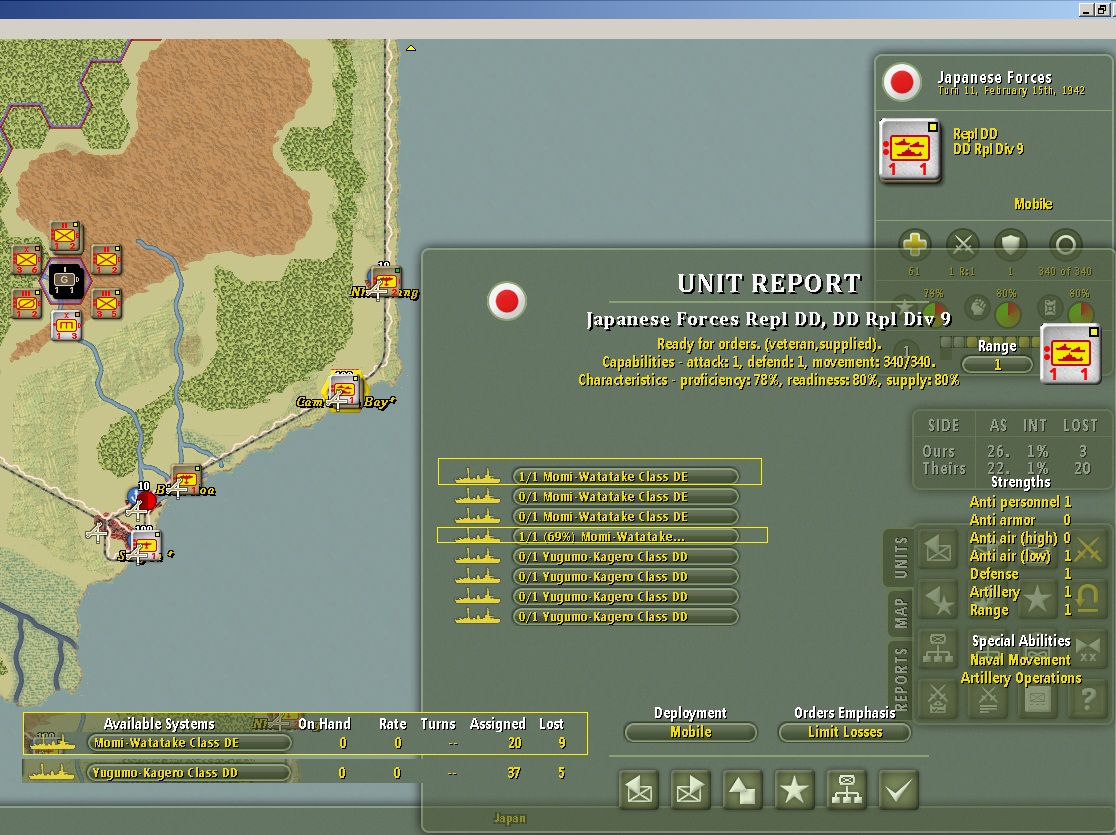This screenshot has height=835, width=1116.
Task: Click the Deployment 'Mobile' button
Action: click(690, 732)
